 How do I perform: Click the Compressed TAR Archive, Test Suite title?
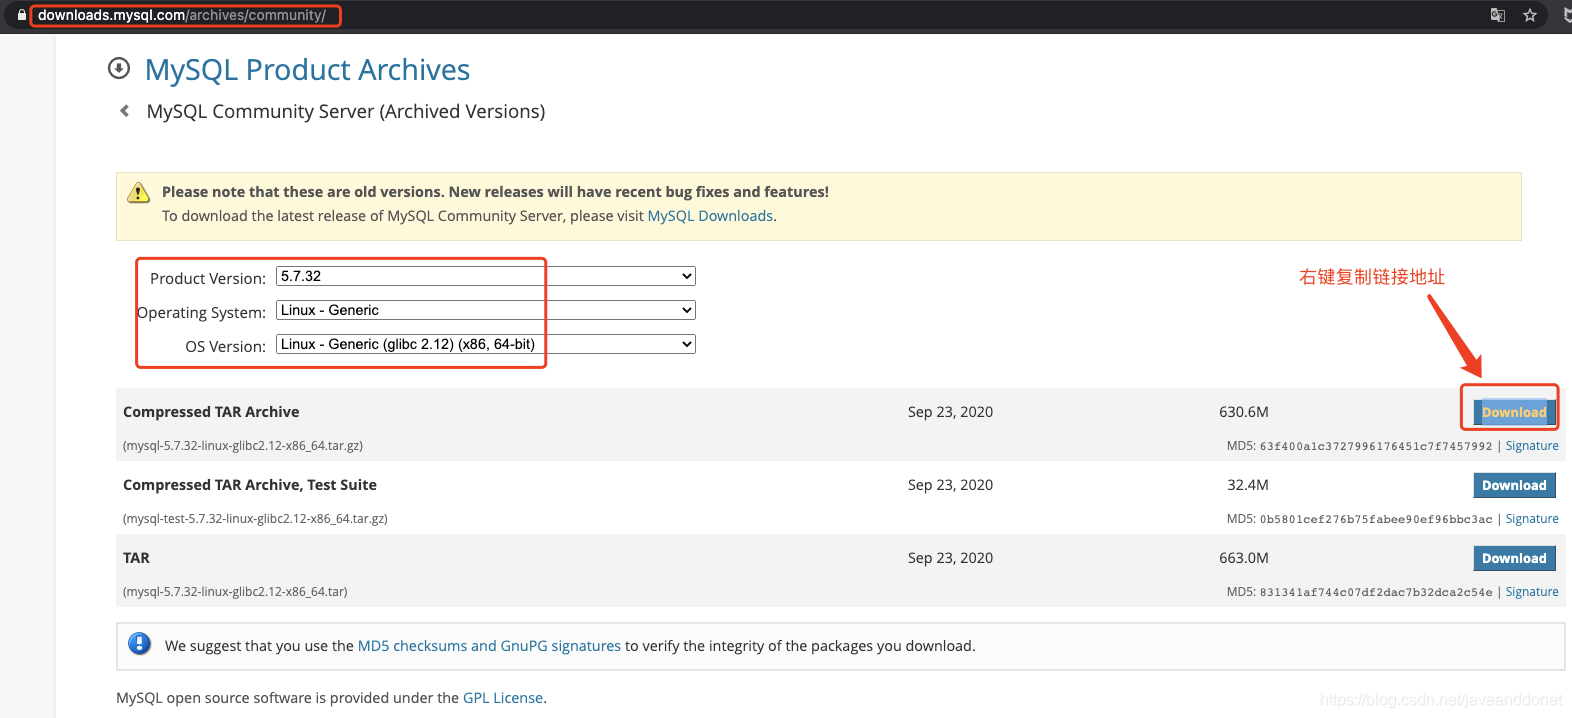point(250,485)
